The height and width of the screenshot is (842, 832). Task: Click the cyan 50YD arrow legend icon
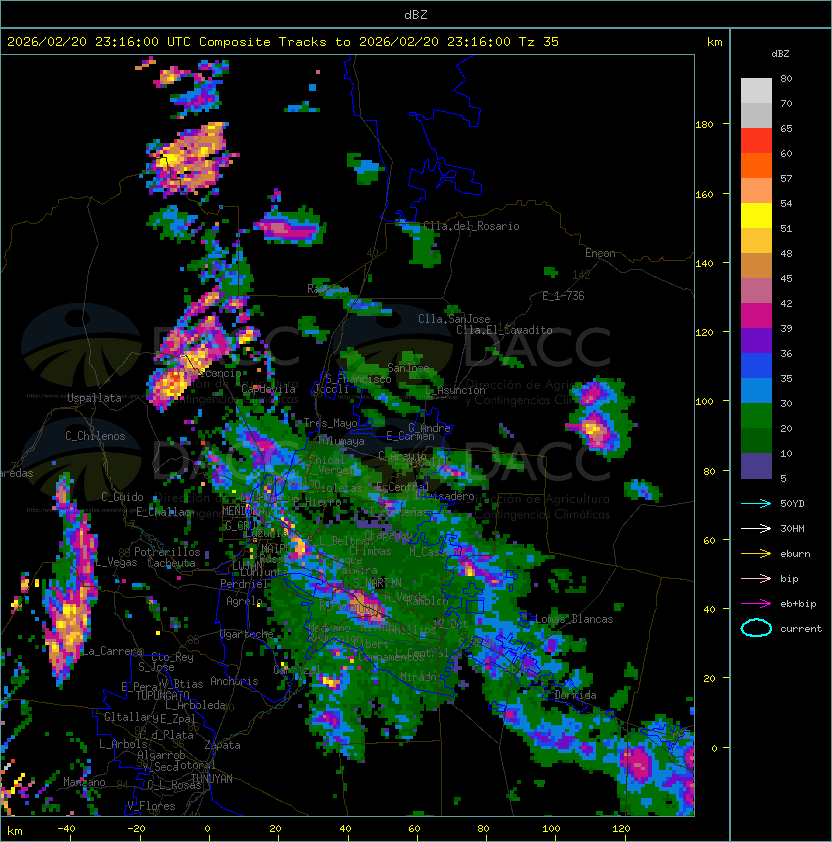756,503
